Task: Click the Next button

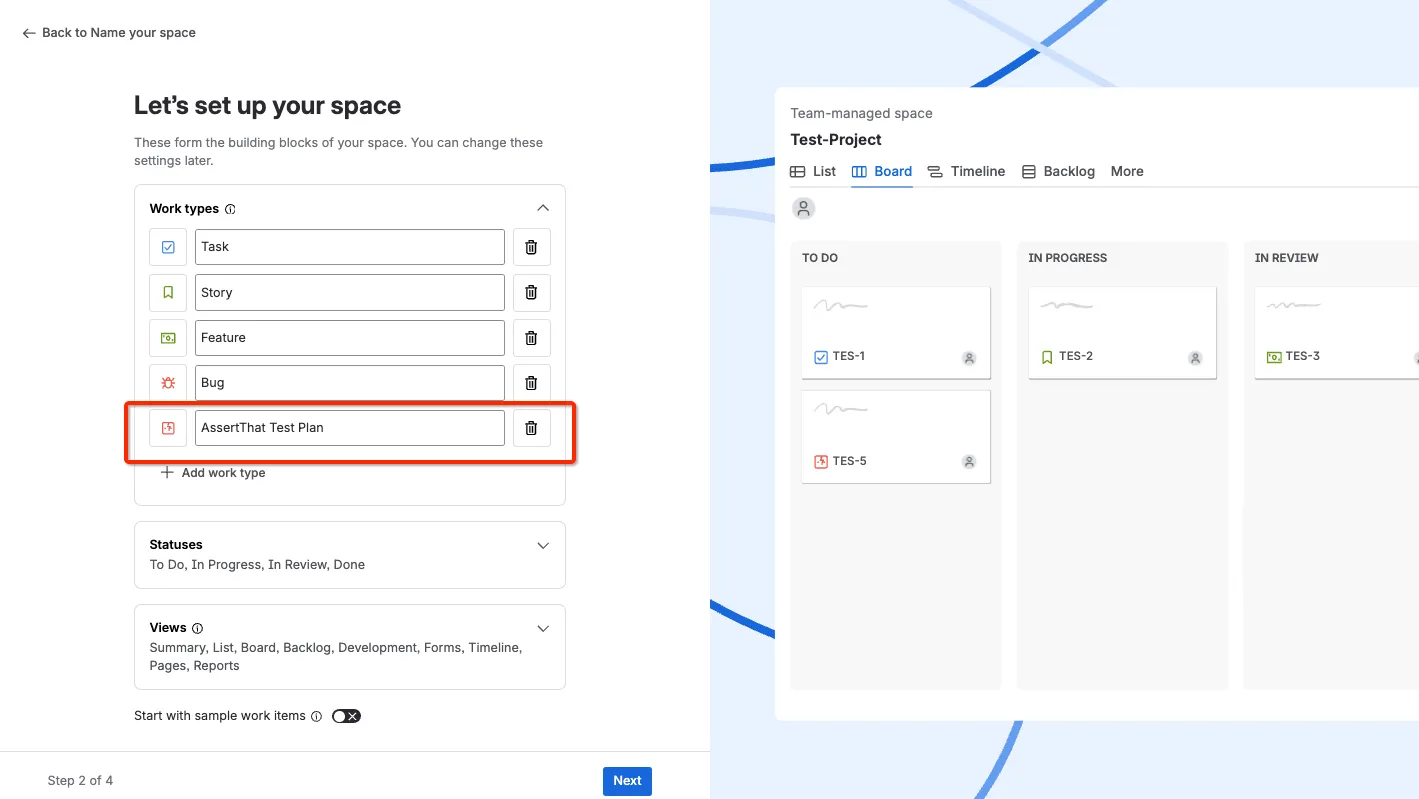Action: (627, 781)
